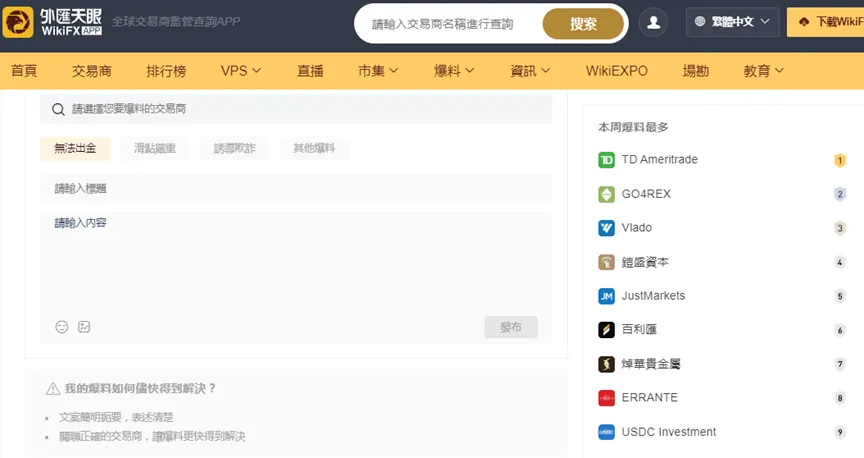Open the USDC Investment broker link

[x=669, y=432]
